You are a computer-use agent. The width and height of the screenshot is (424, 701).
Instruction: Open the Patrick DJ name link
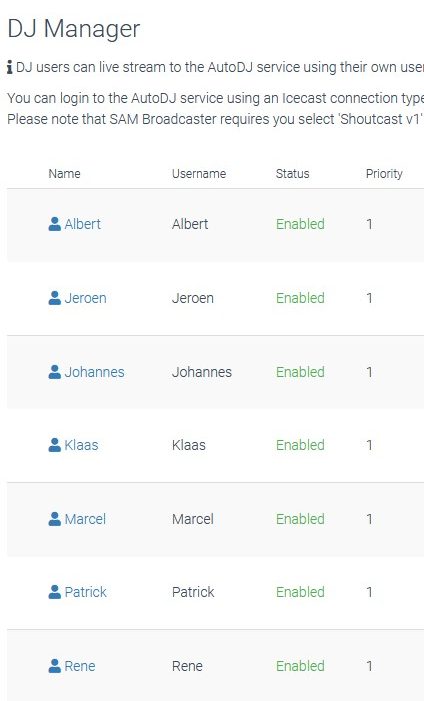tap(86, 592)
